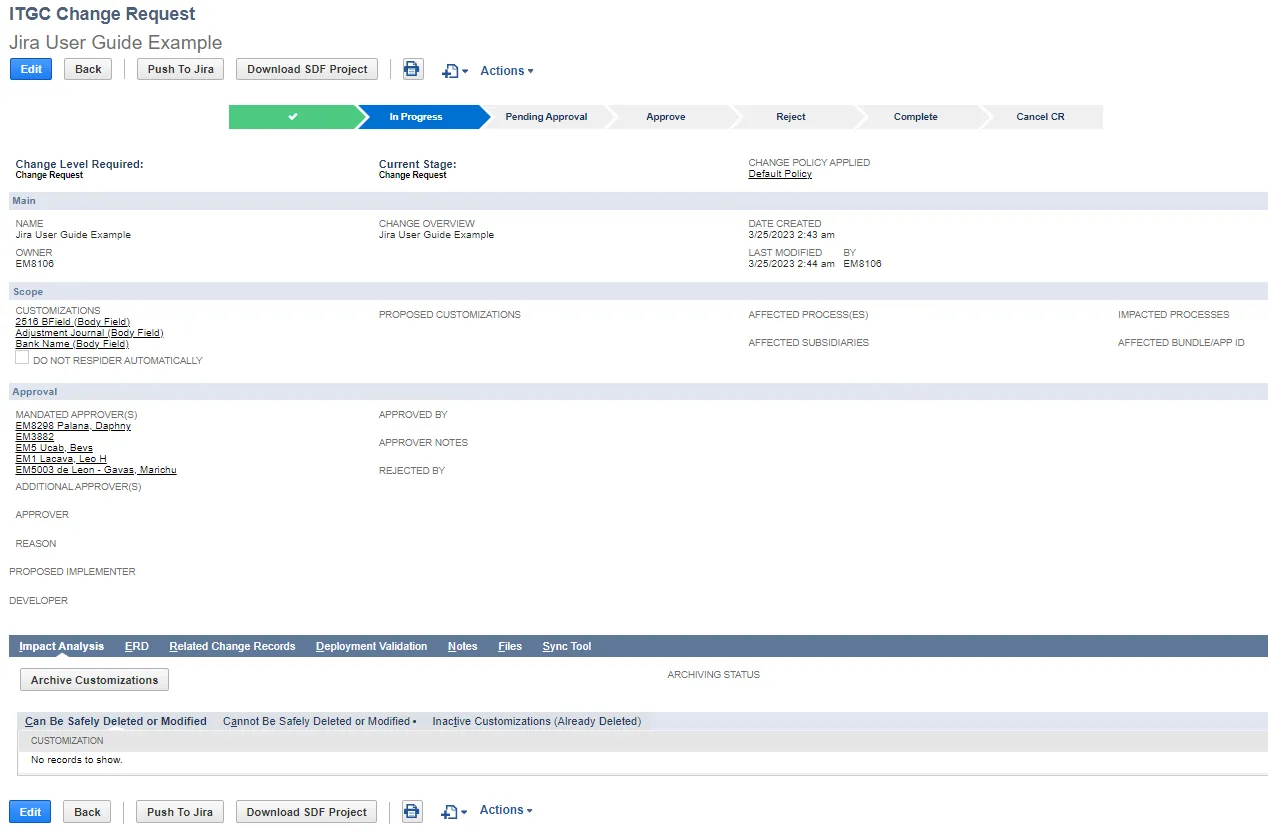Click the Scope section header

(x=638, y=292)
